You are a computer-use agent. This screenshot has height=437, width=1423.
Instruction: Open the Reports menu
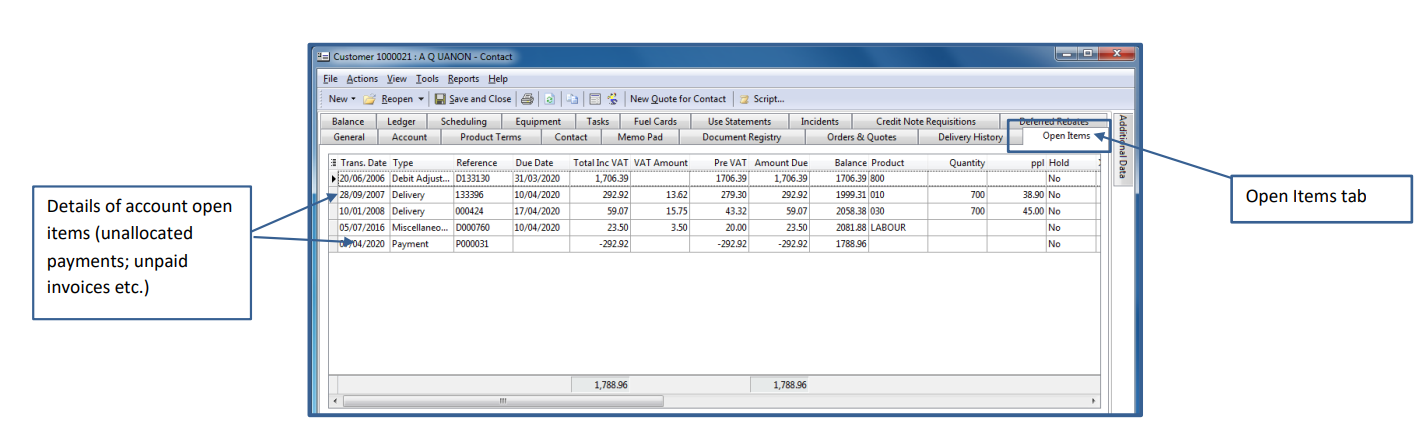pos(463,79)
